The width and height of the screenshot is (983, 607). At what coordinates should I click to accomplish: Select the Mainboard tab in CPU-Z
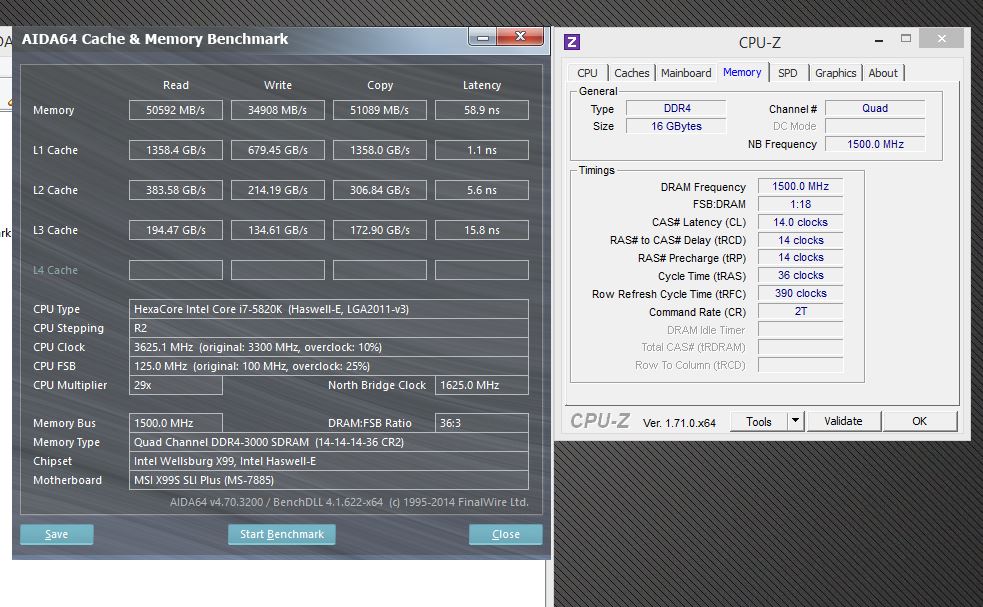click(x=686, y=73)
